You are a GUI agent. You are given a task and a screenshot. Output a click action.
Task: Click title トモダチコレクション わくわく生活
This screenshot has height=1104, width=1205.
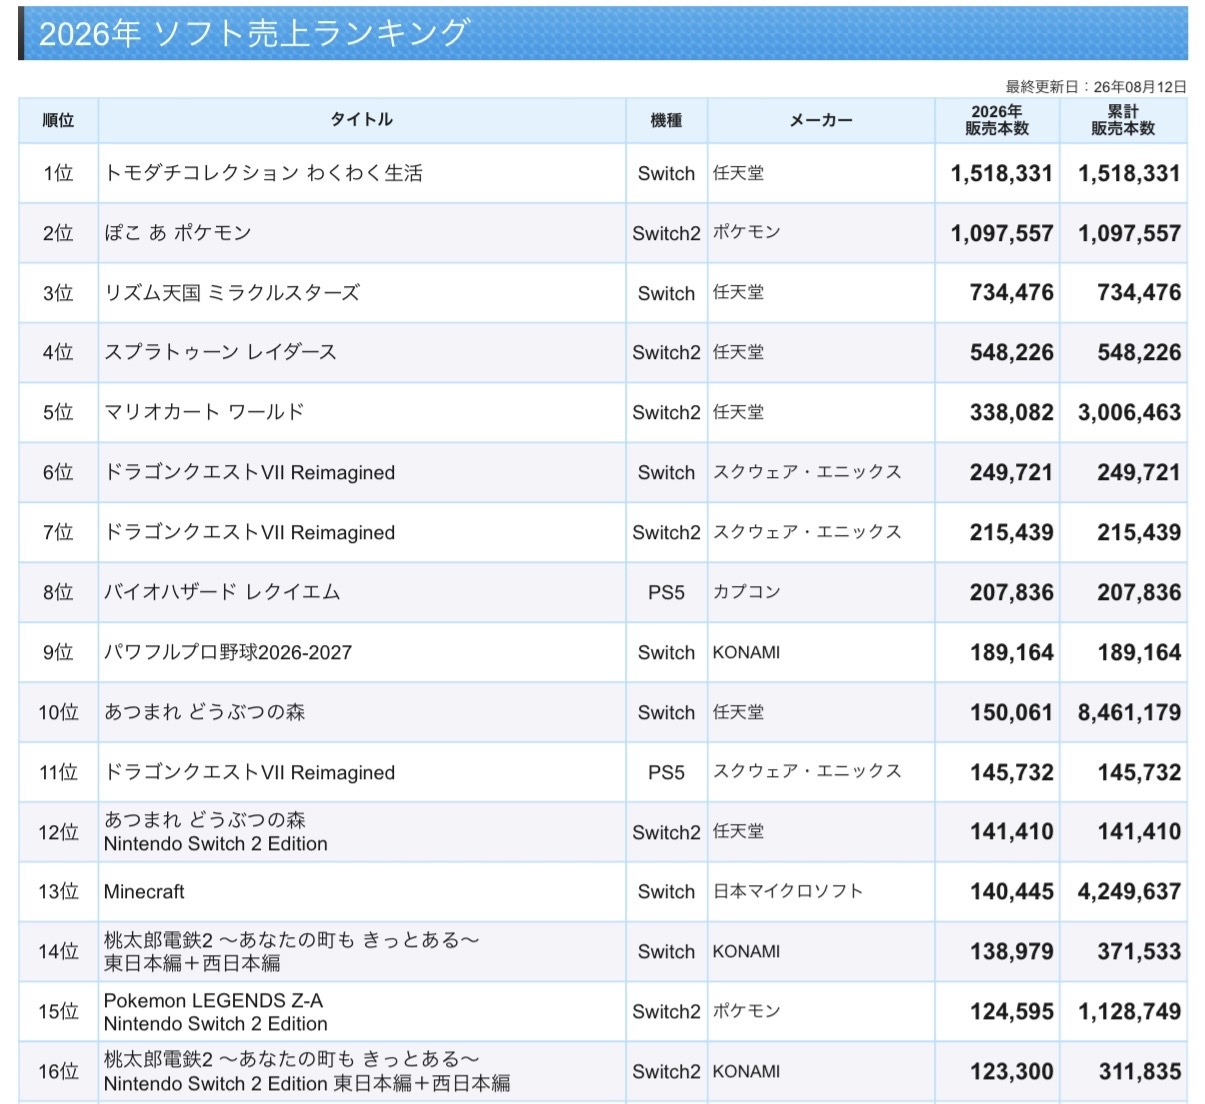(x=263, y=173)
